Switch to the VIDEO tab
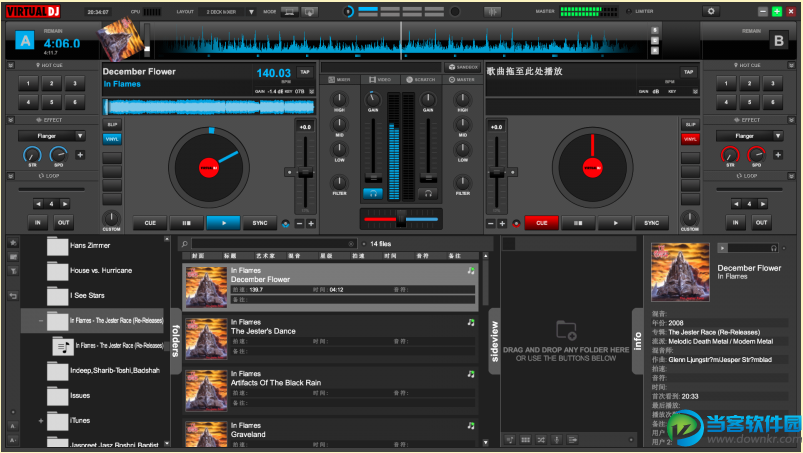 [x=379, y=80]
